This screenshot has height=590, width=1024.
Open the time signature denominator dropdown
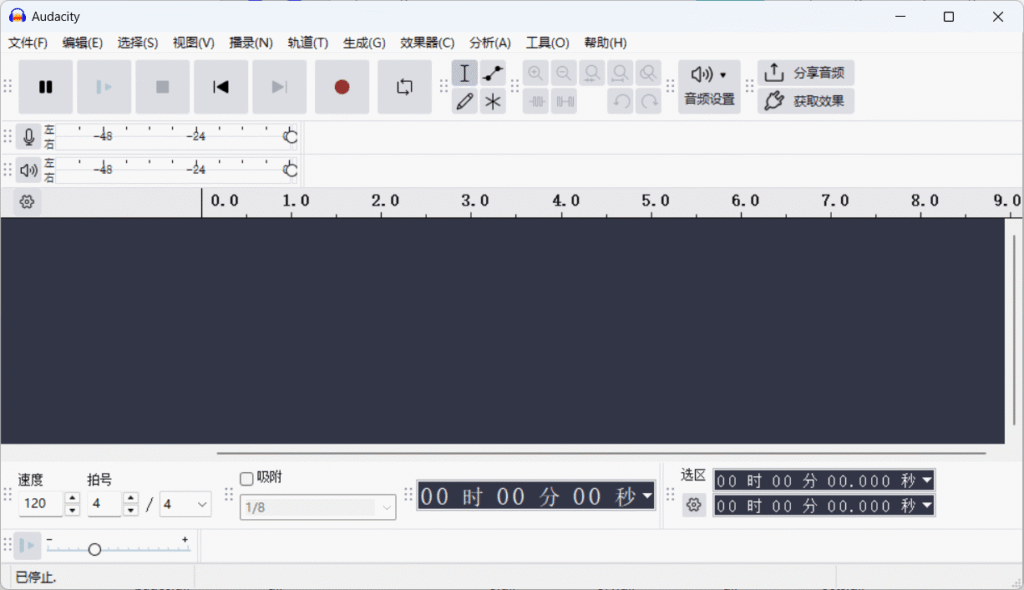[185, 504]
